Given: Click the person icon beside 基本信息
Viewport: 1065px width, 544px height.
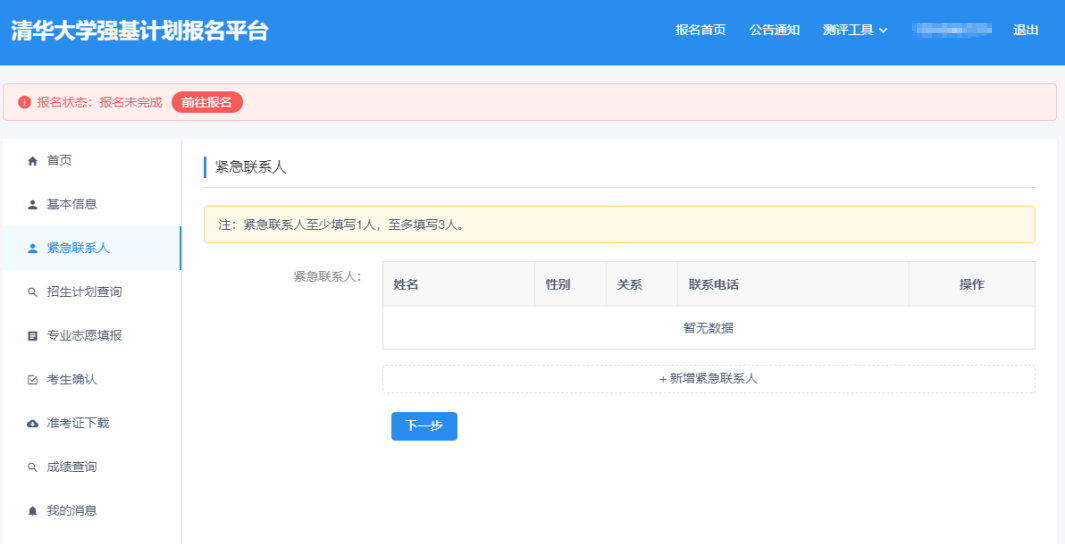Looking at the screenshot, I should tap(32, 205).
